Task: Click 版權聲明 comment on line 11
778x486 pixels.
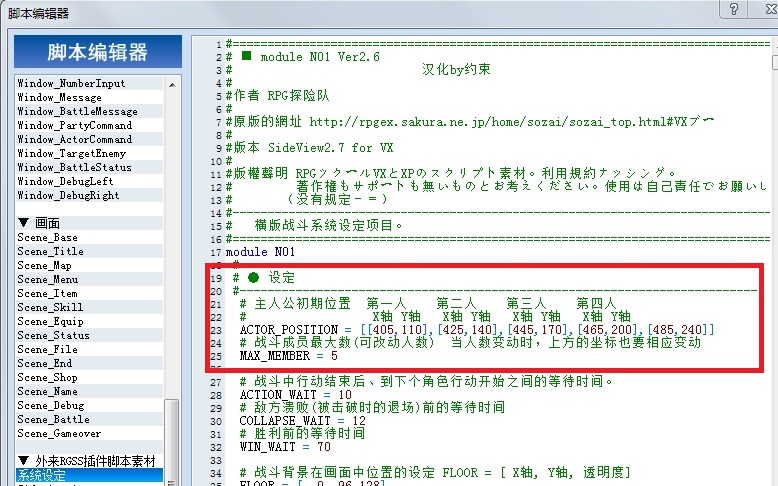Action: tap(452, 173)
